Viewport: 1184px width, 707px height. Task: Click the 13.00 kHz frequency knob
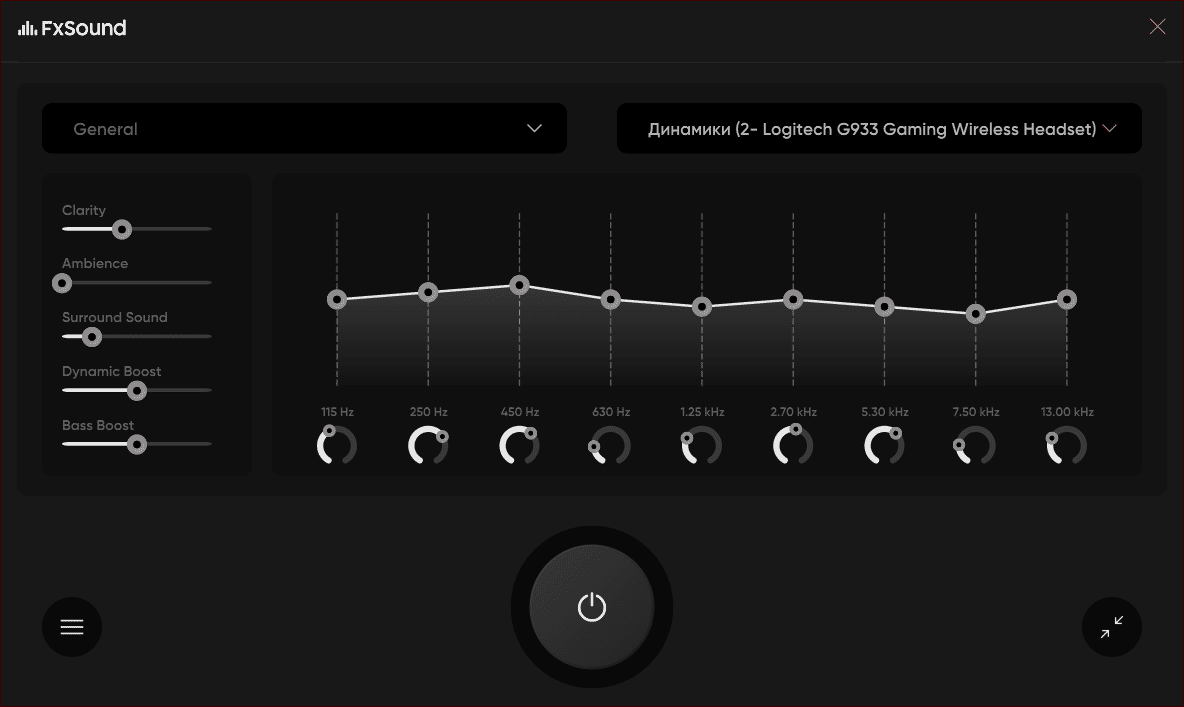[x=1067, y=445]
